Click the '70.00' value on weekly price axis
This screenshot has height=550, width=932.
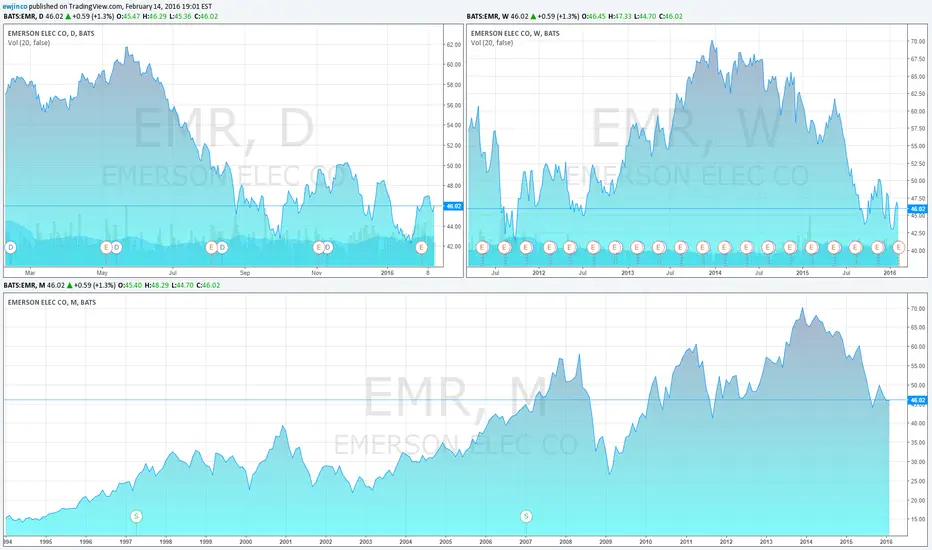(918, 41)
